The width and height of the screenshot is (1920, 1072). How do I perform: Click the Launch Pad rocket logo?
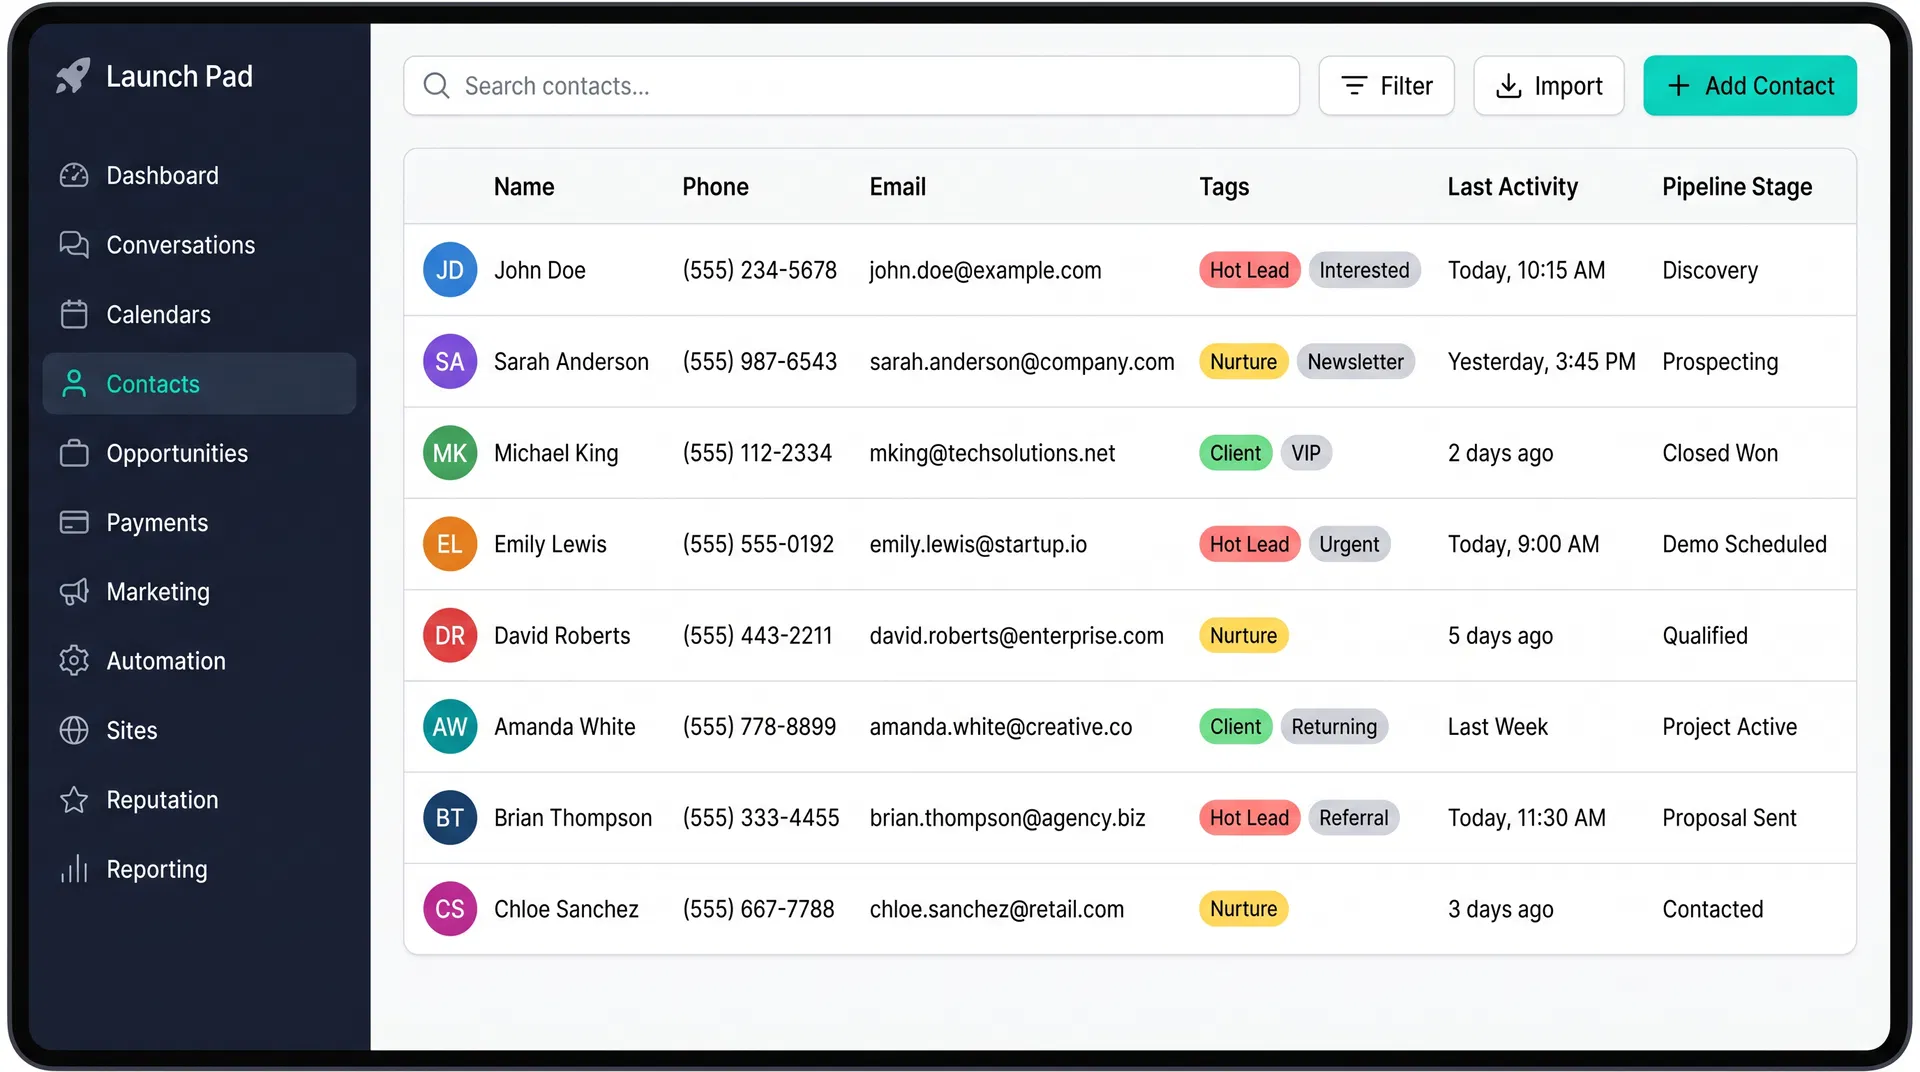pyautogui.click(x=73, y=75)
